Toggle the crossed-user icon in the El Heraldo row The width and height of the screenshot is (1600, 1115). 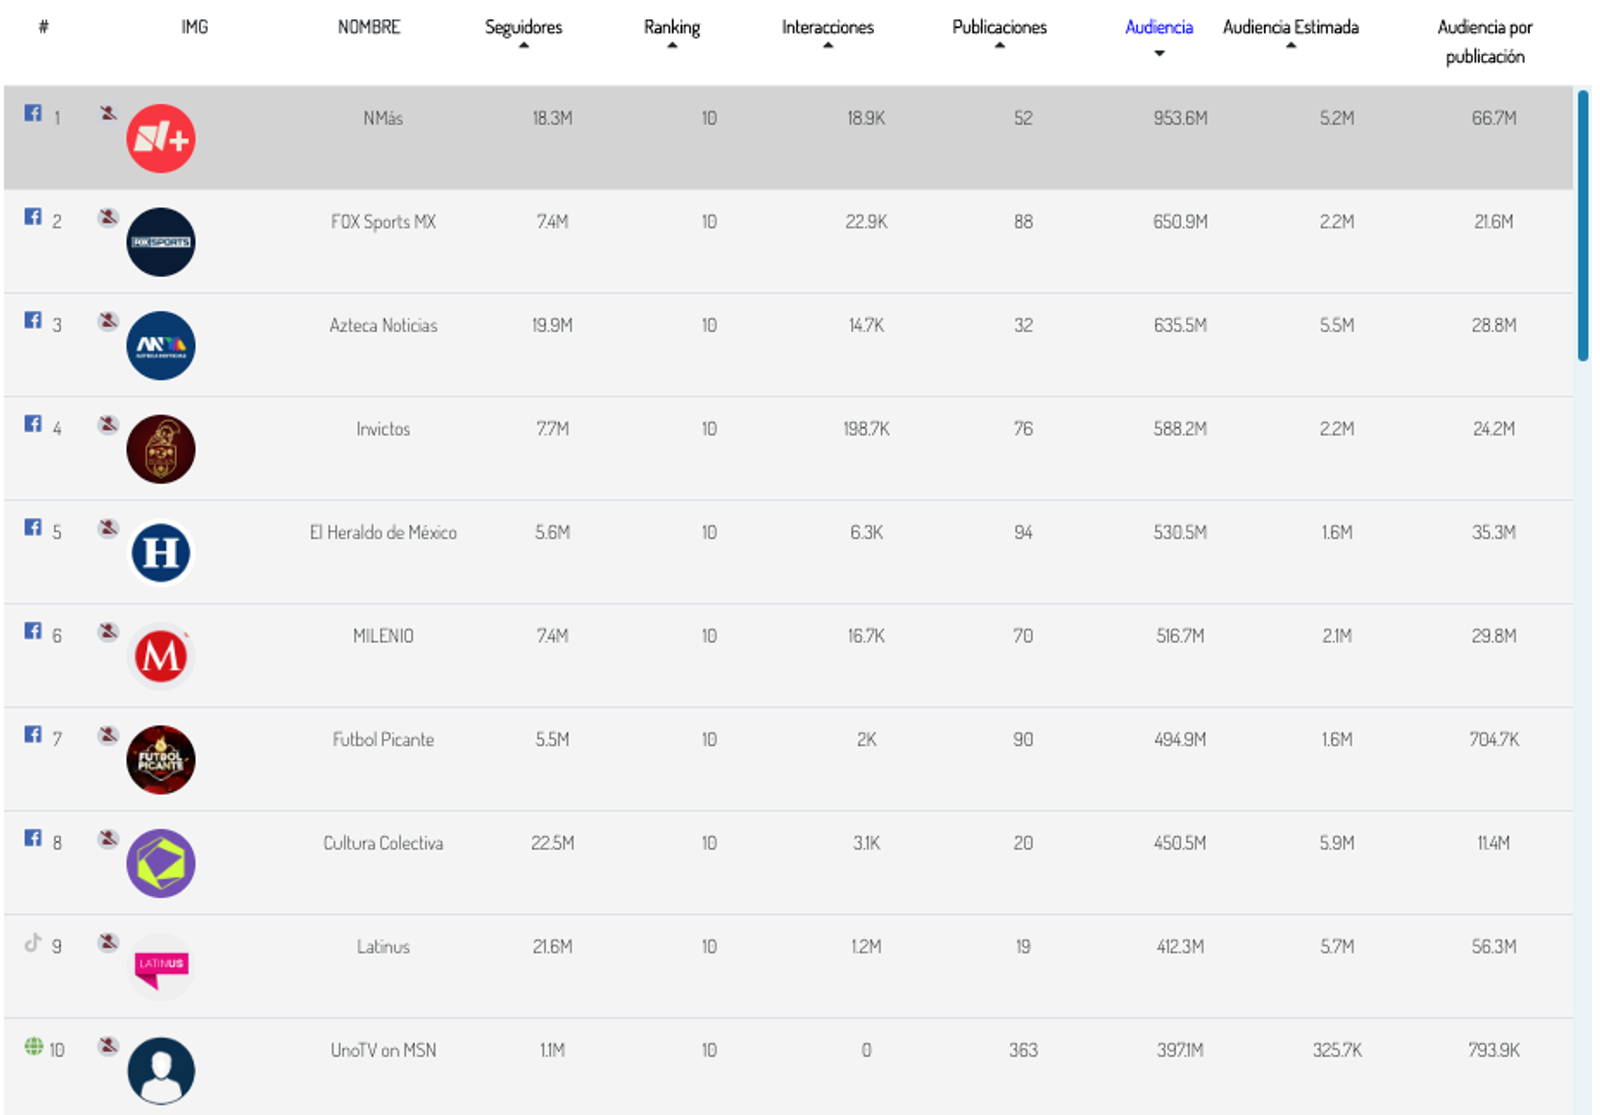[x=108, y=528]
